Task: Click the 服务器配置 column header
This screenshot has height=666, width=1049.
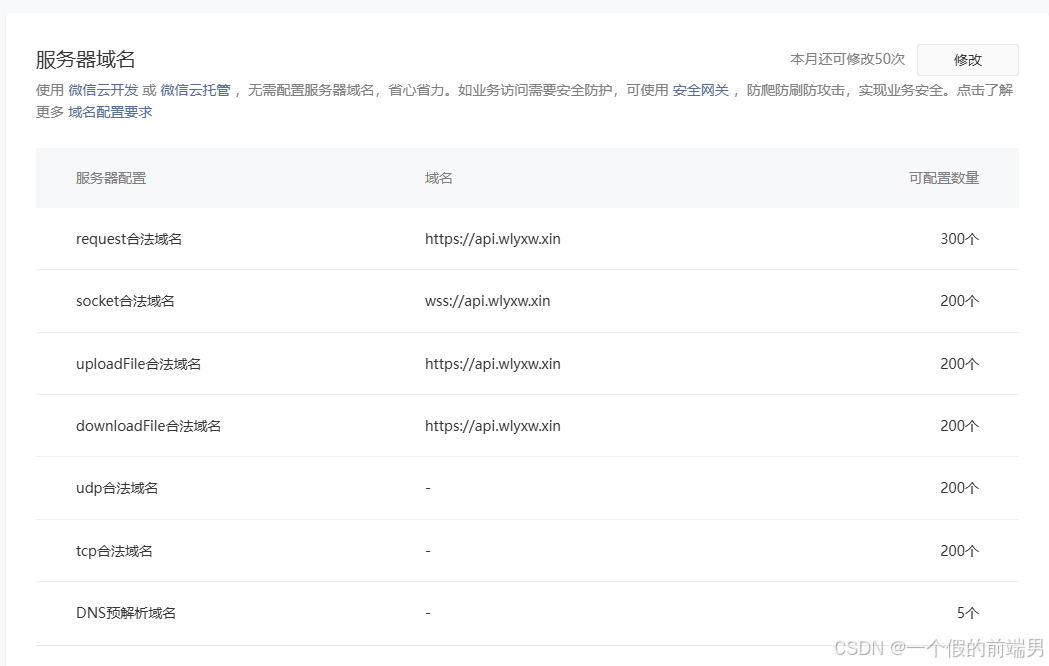Action: click(111, 179)
